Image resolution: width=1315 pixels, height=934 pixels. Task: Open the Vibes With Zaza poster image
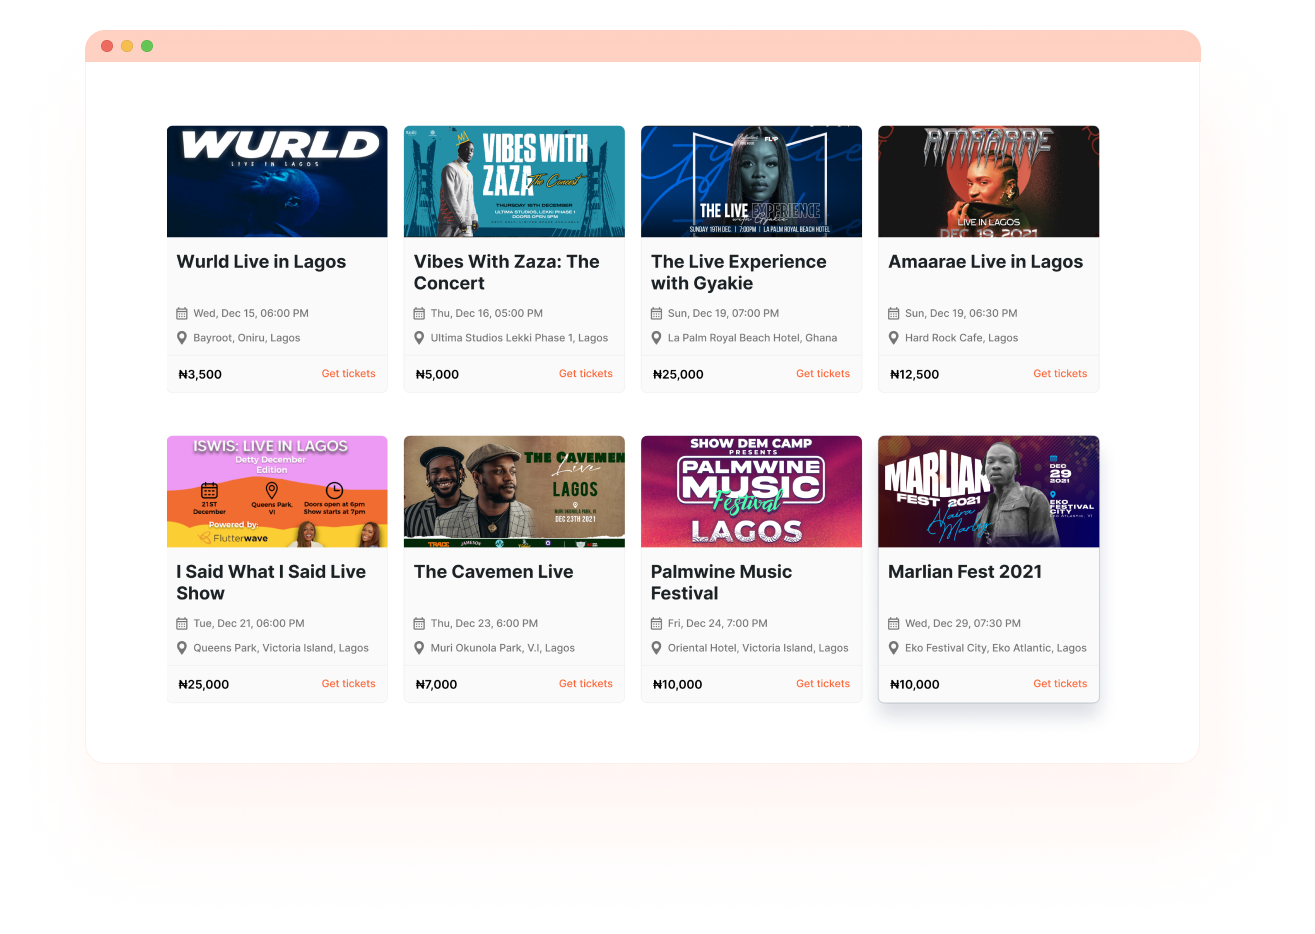click(514, 181)
